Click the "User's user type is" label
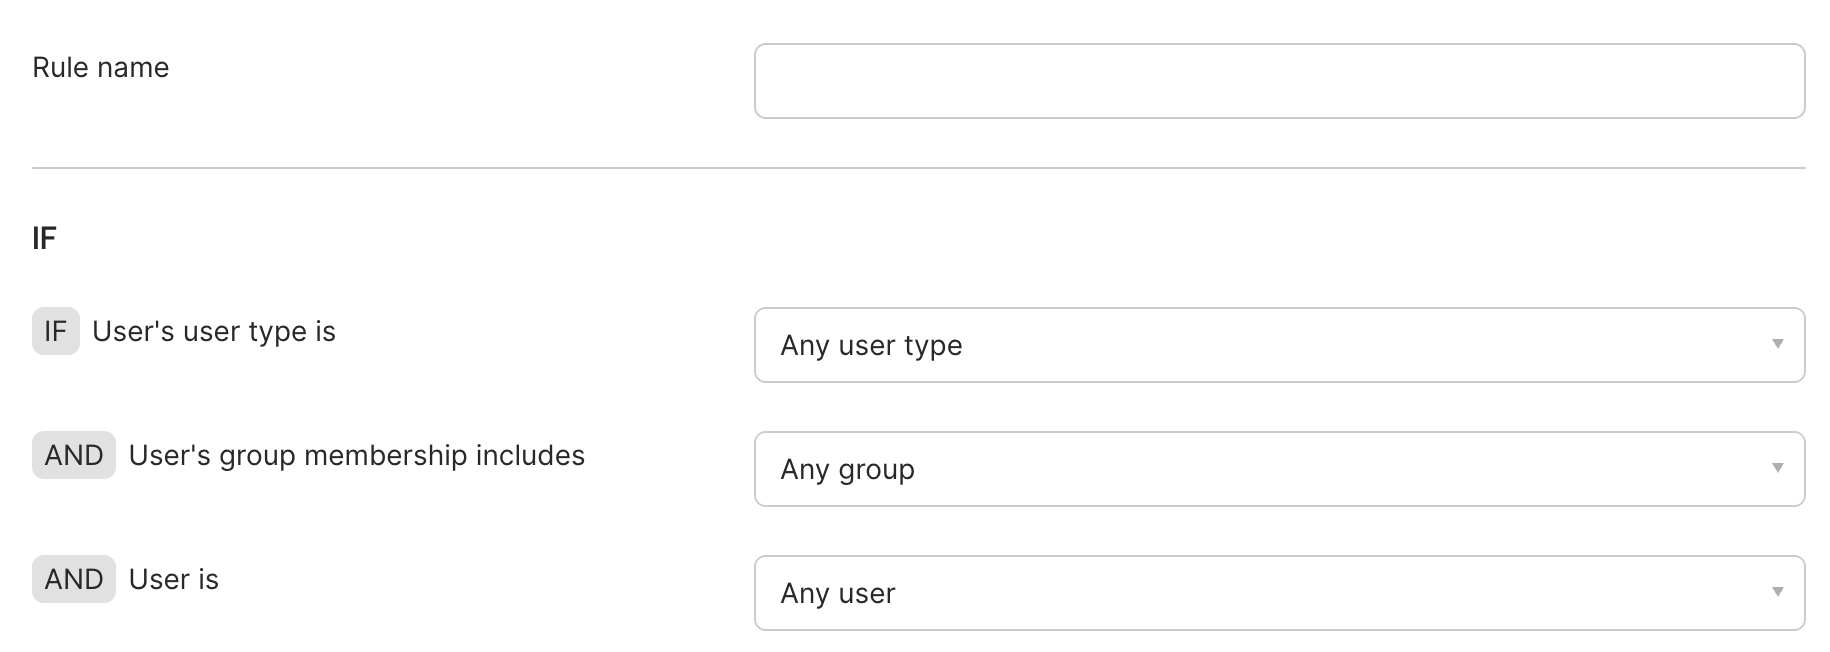 click(214, 332)
